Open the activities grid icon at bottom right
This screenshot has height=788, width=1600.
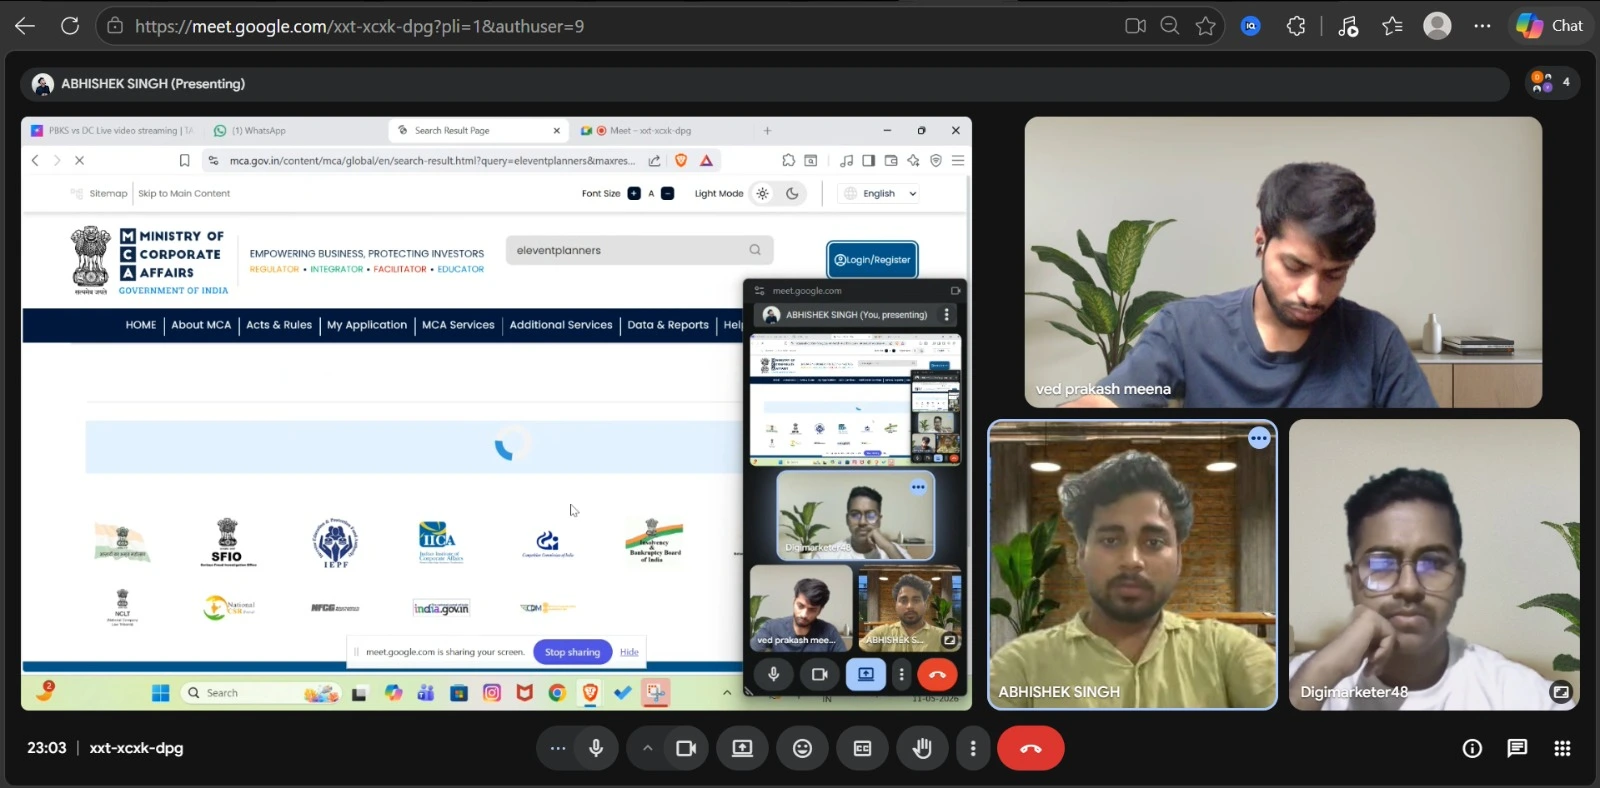[x=1562, y=748]
